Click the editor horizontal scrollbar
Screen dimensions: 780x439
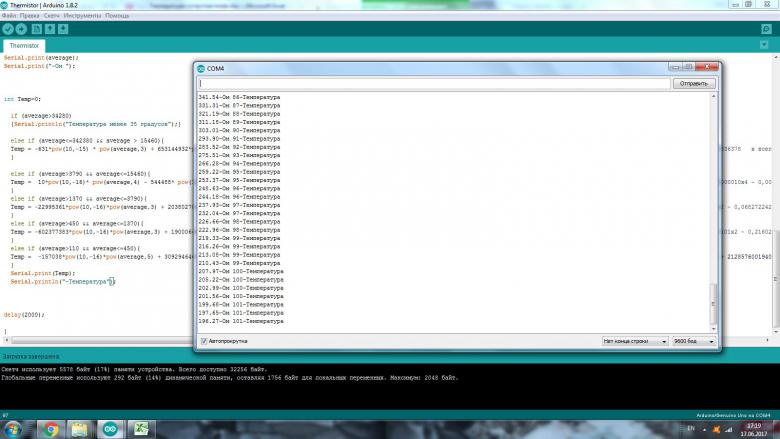[99, 341]
